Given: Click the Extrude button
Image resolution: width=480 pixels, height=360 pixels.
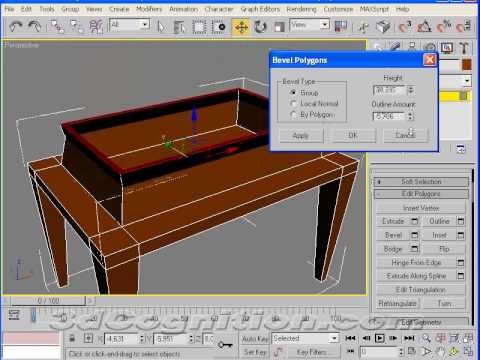Looking at the screenshot, I should click(393, 221).
